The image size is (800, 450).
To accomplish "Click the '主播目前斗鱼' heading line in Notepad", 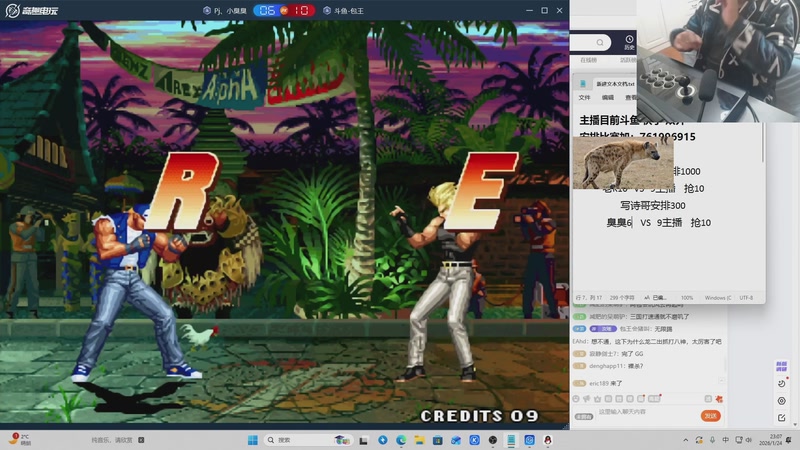I will 609,120.
